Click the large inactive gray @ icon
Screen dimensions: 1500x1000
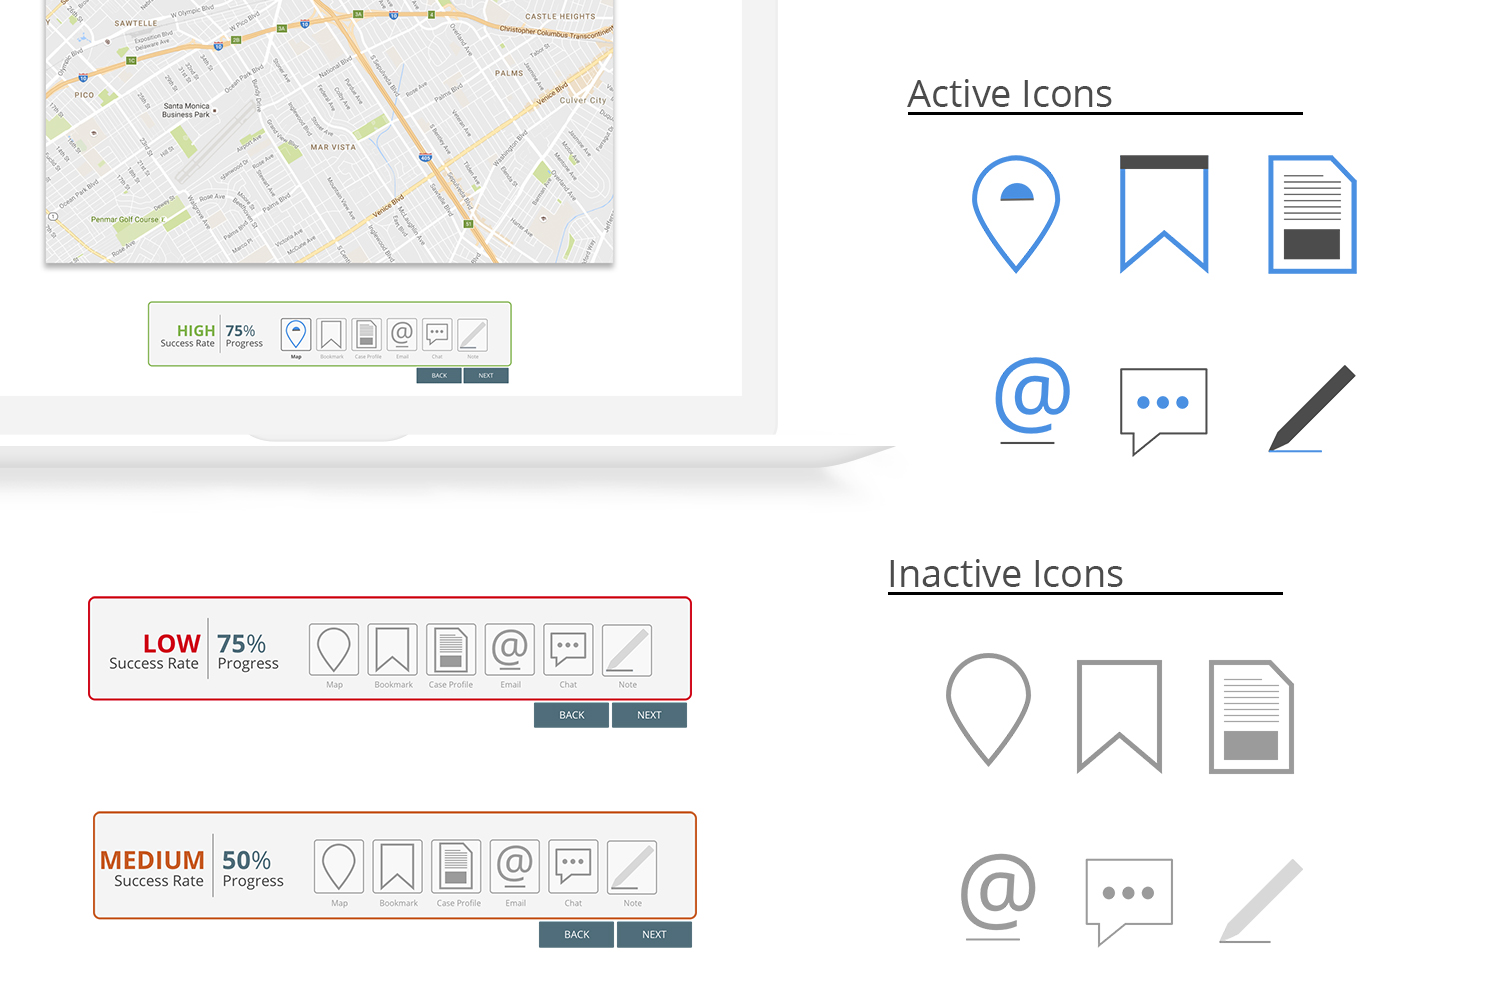(998, 896)
